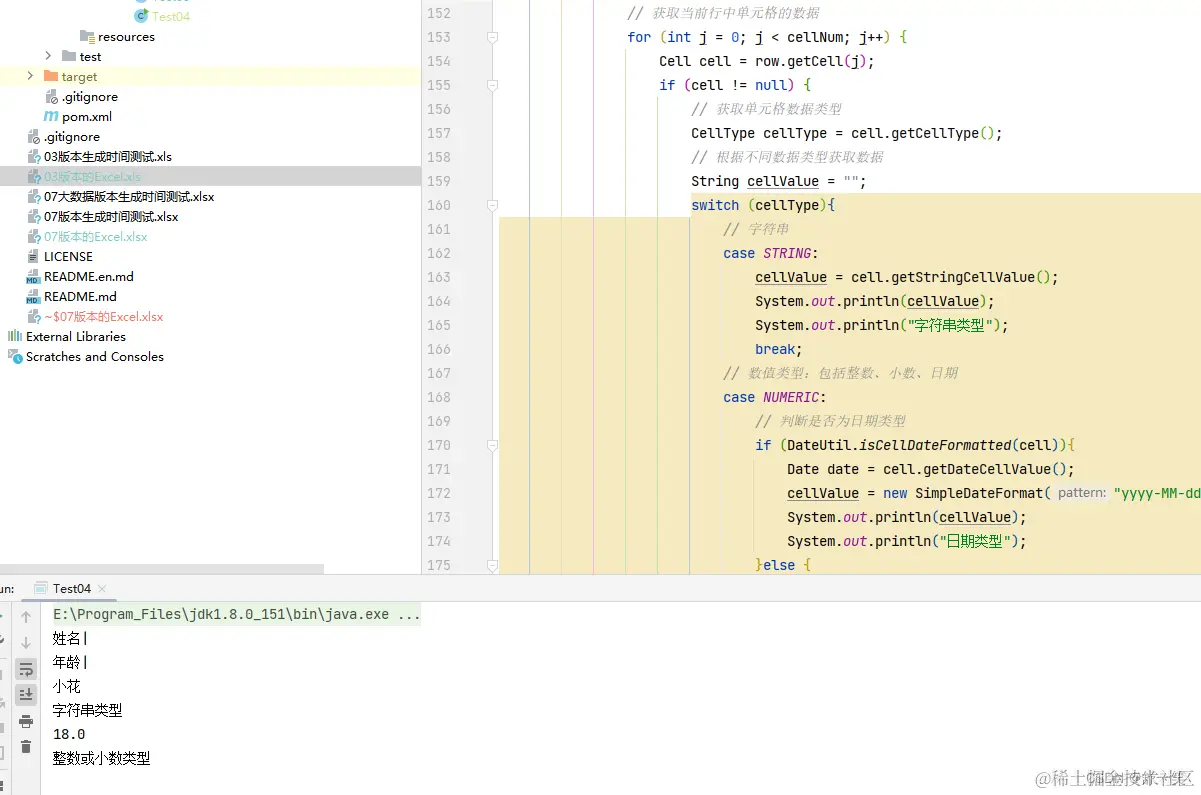Select Scratches and Consoles node
The width and height of the screenshot is (1201, 795).
pos(95,357)
